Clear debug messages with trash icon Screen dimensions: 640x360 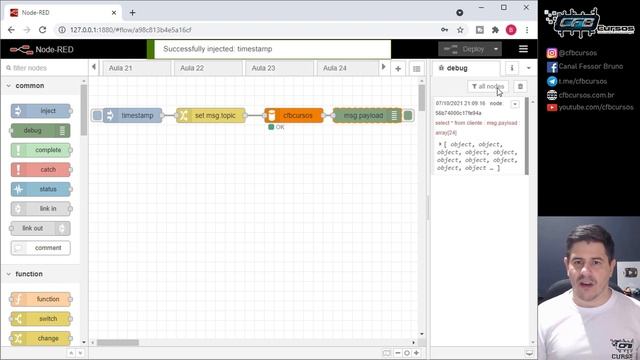520,87
